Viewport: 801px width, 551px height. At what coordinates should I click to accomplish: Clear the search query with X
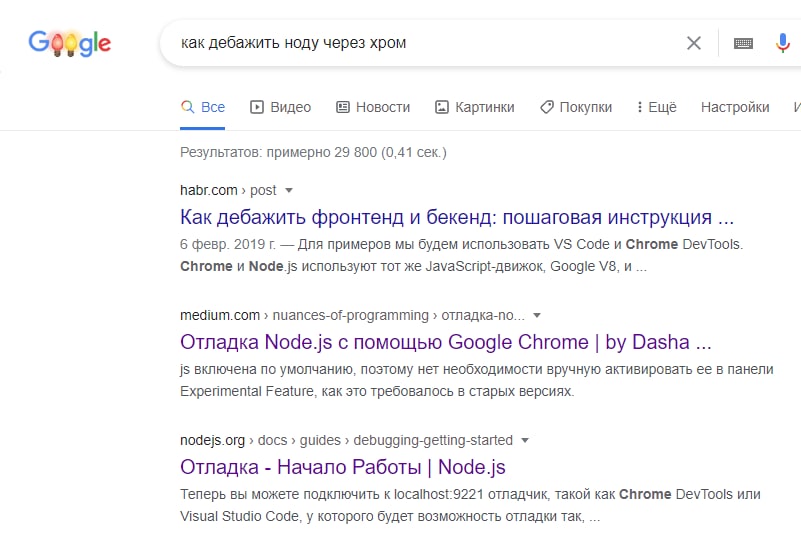[x=694, y=43]
